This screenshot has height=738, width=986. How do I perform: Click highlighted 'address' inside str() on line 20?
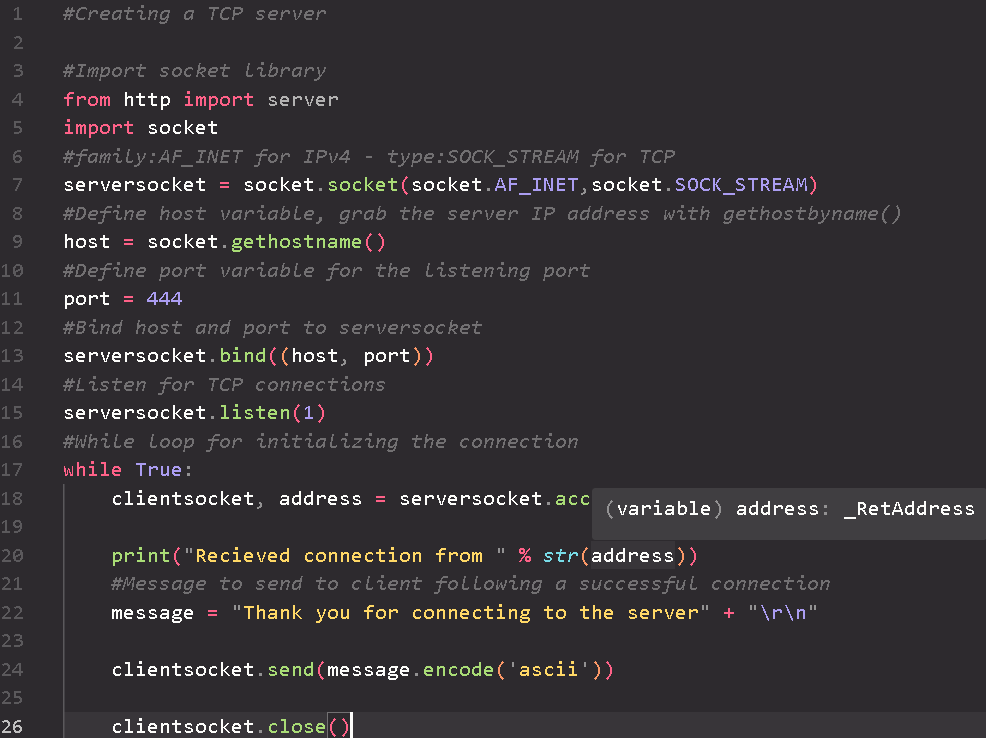click(632, 556)
